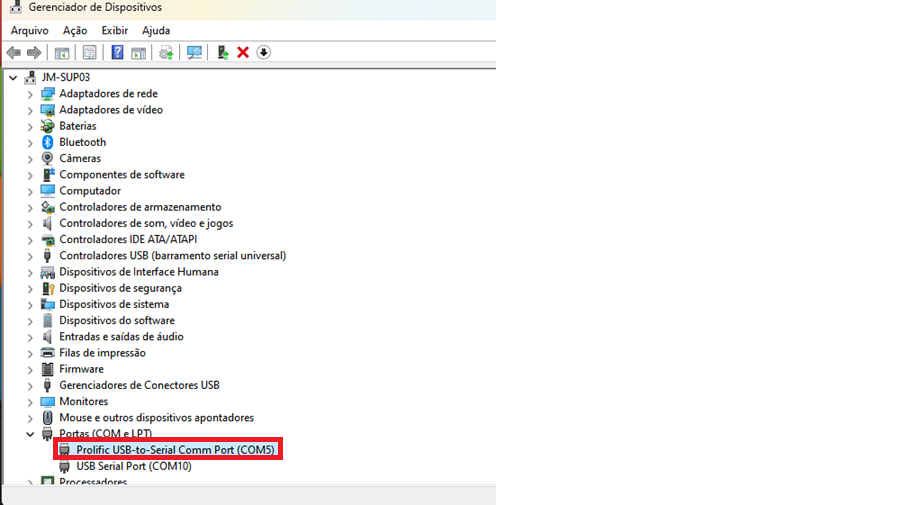Select Dispositivos de Interface Humana label
Image resolution: width=920 pixels, height=505 pixels.
click(139, 272)
